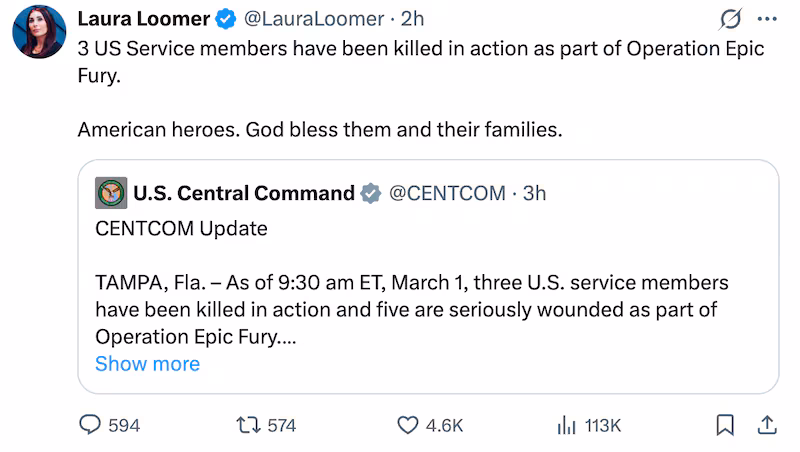Viewport: 800px width, 452px height.
Task: Click the 2h post timestamp
Action: pos(413,19)
